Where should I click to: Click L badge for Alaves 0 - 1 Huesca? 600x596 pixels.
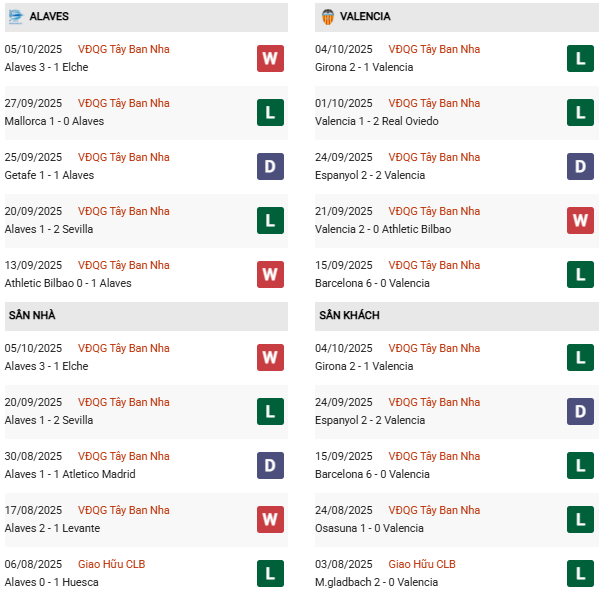(270, 573)
